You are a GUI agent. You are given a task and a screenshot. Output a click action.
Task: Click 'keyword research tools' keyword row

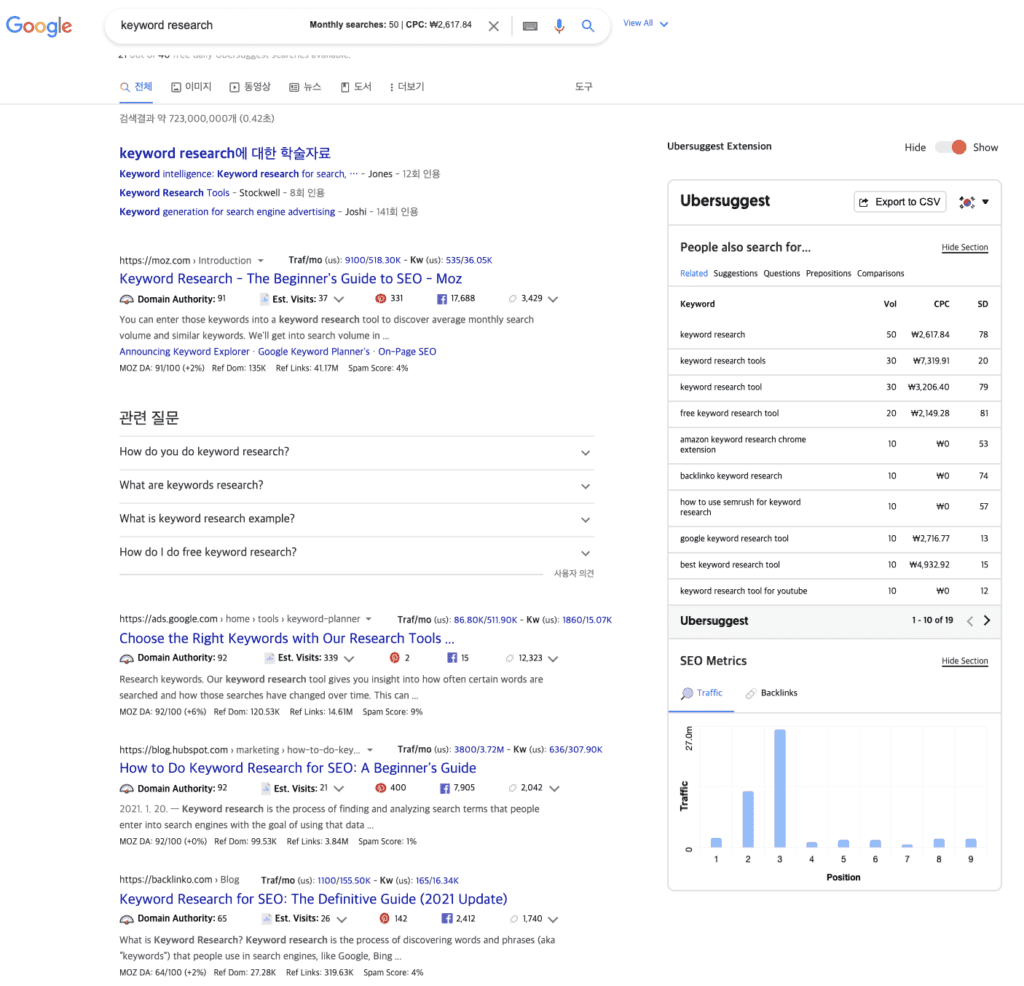click(835, 361)
